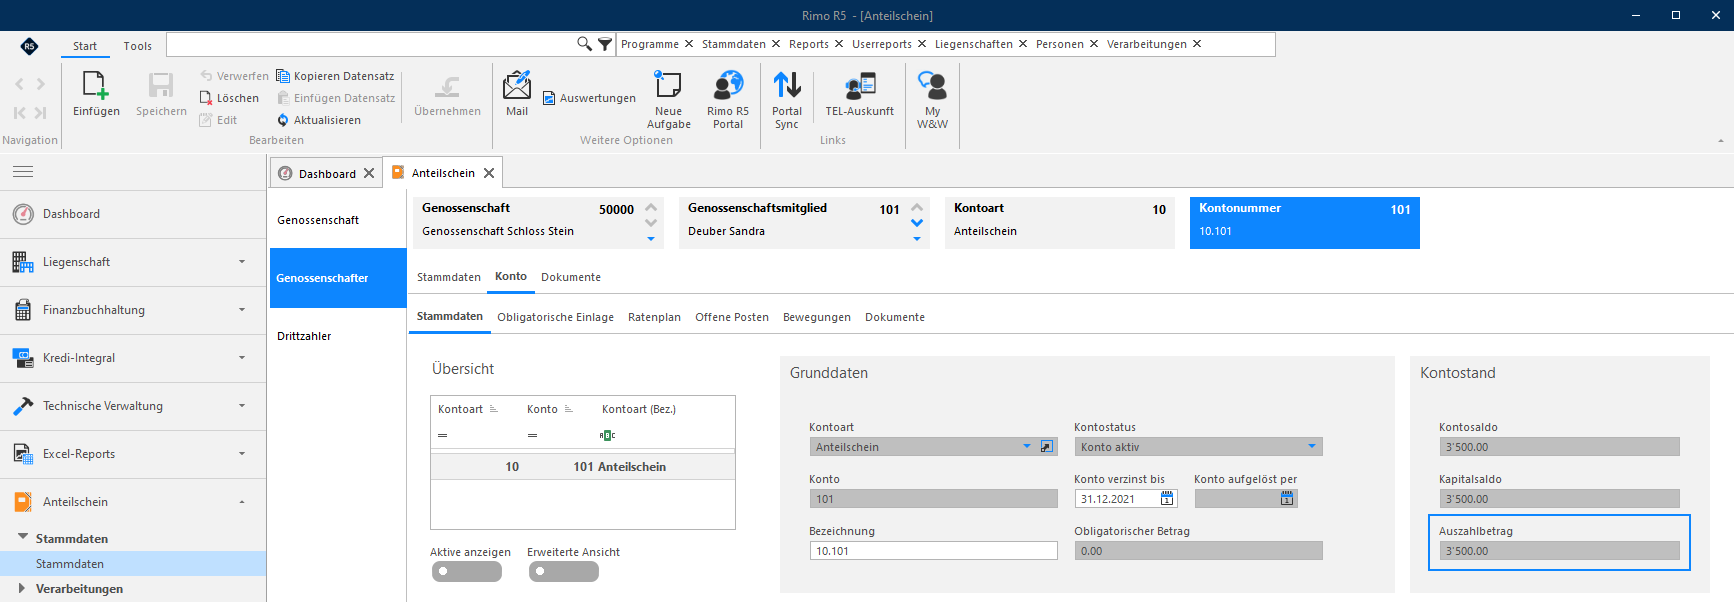Click the Edit pencil icon
Image resolution: width=1734 pixels, height=602 pixels.
coord(206,120)
